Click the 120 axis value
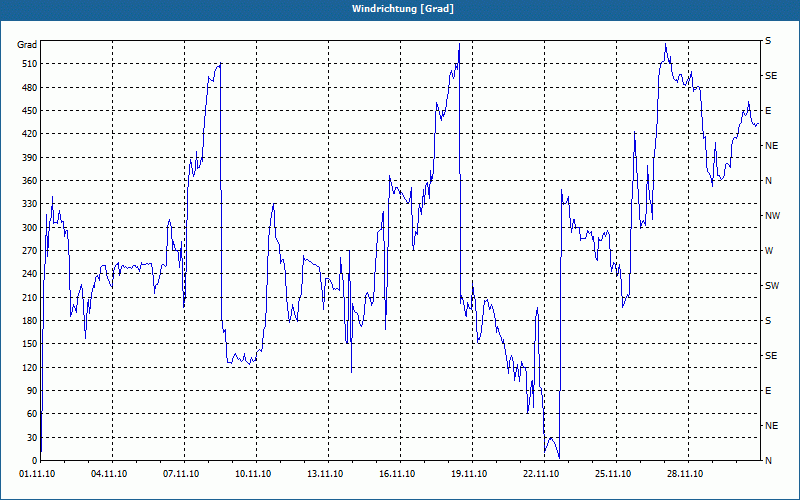The width and height of the screenshot is (800, 500). [x=31, y=367]
